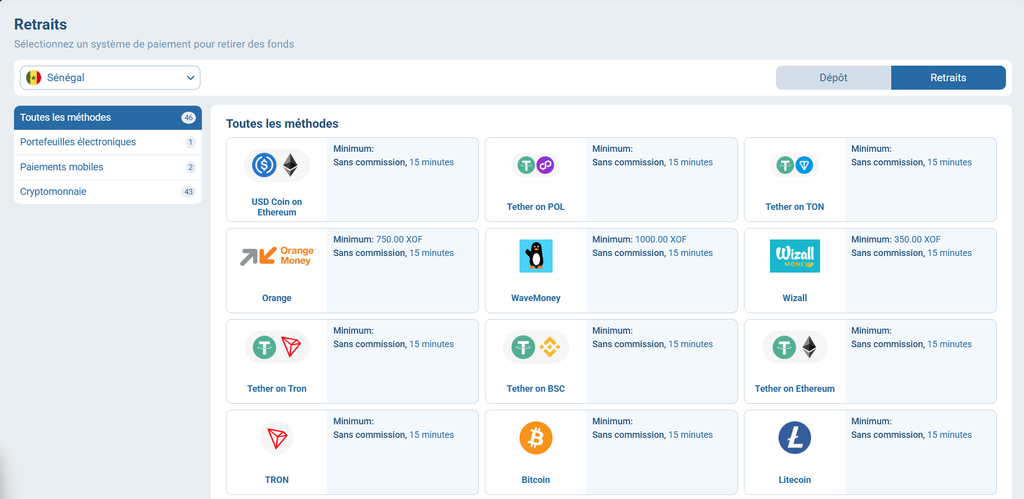Click Minimum label in Tether on BSC card
The image size is (1024, 499).
pos(613,330)
